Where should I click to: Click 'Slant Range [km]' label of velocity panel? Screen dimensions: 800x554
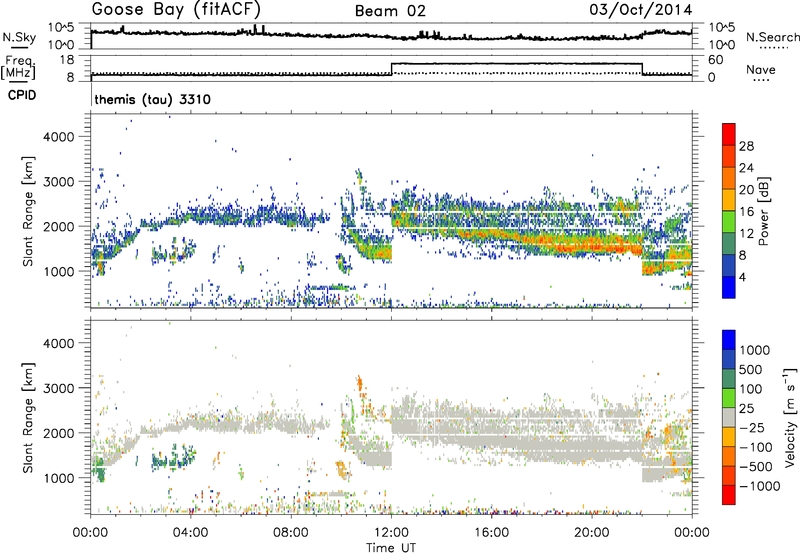coord(28,417)
